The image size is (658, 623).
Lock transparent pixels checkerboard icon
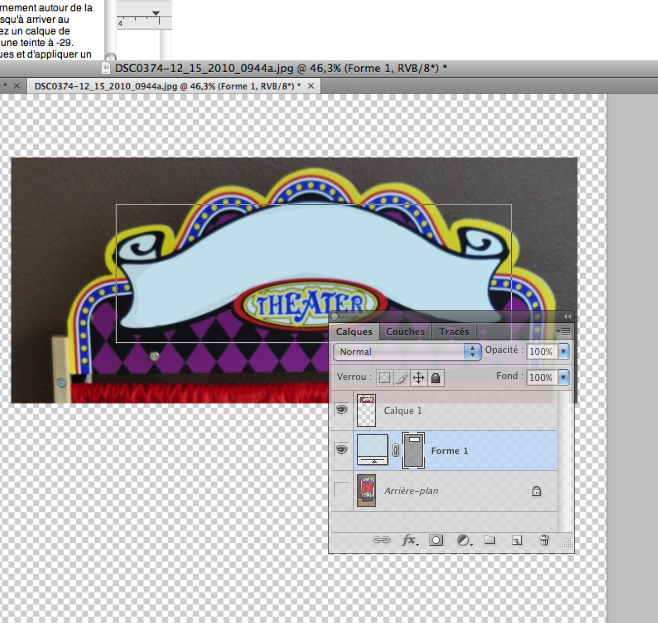(x=384, y=378)
